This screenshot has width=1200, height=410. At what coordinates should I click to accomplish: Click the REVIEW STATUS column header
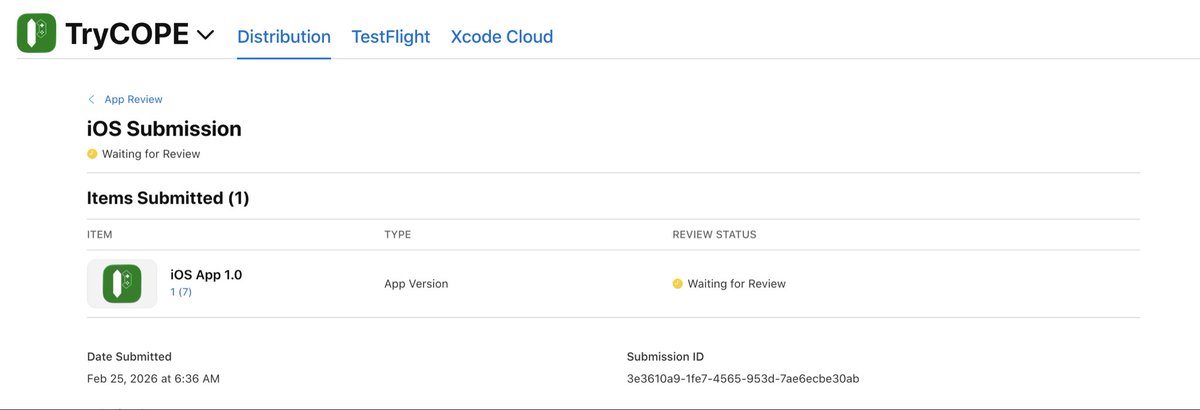[x=714, y=235]
